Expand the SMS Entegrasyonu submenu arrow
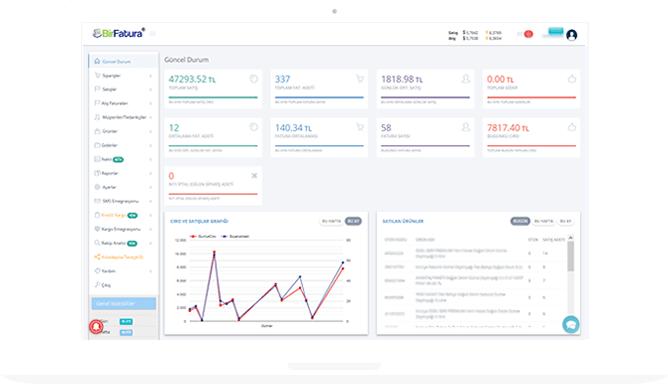 pos(150,202)
